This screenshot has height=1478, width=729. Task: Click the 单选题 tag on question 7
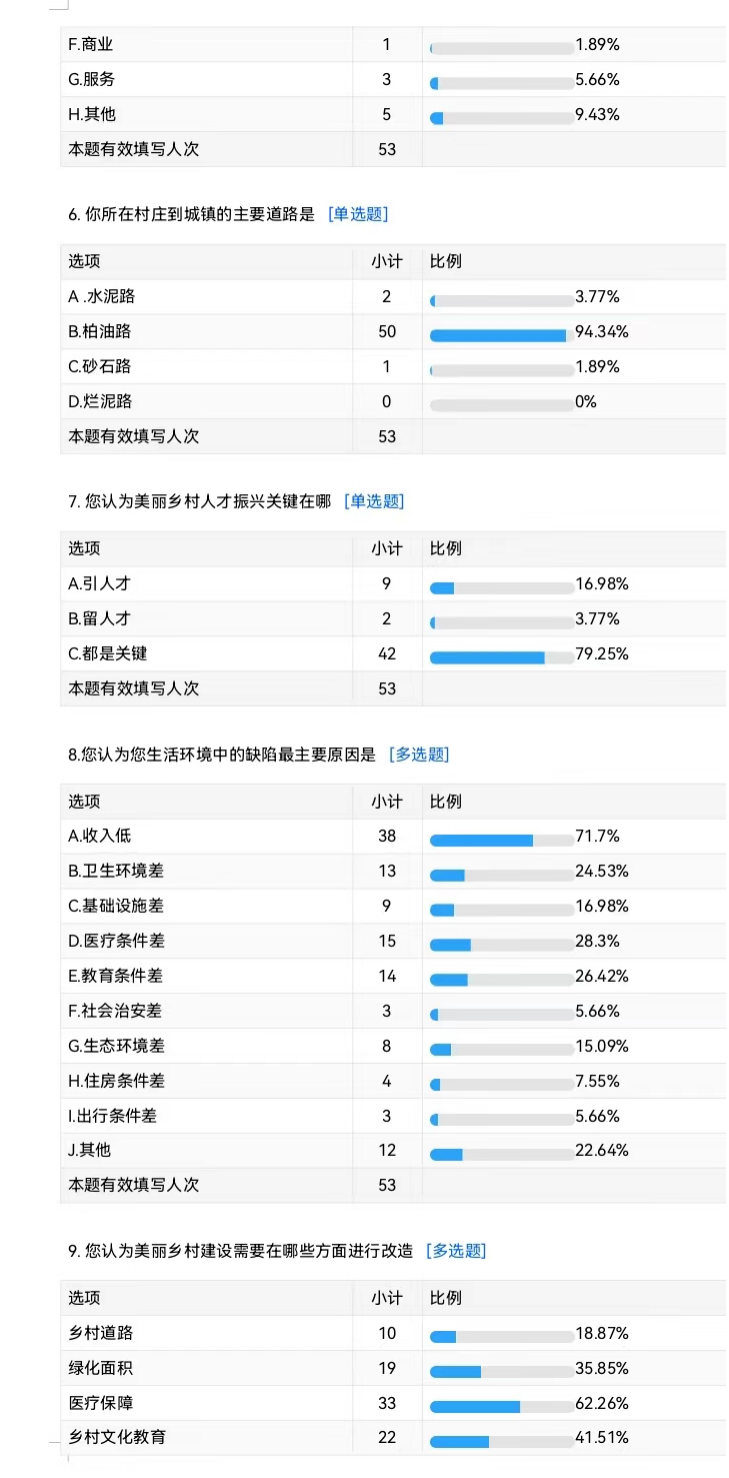[x=374, y=501]
